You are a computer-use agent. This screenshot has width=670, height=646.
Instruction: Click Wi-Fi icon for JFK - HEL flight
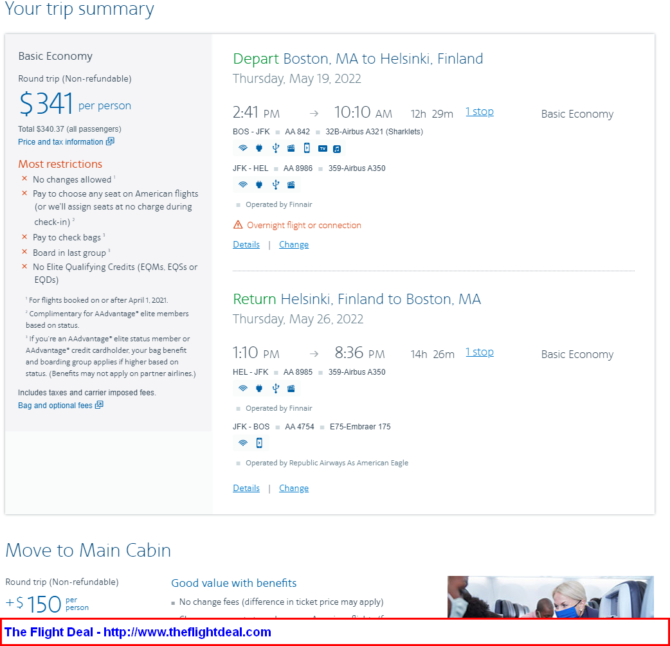(243, 185)
